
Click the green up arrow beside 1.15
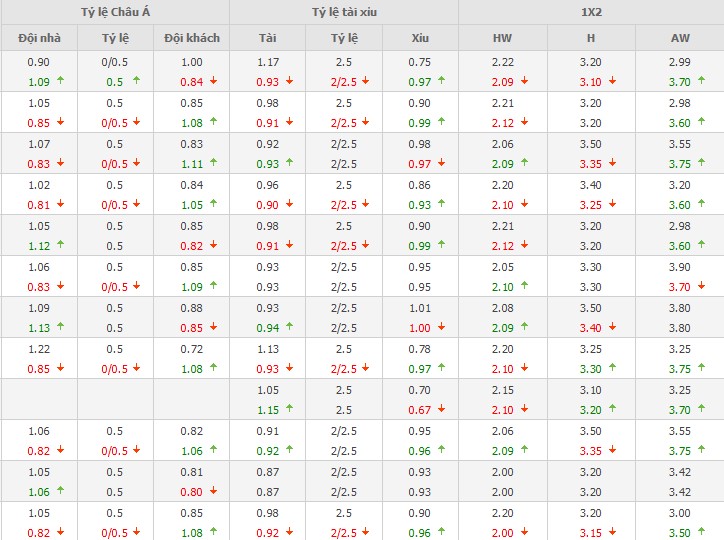click(289, 409)
